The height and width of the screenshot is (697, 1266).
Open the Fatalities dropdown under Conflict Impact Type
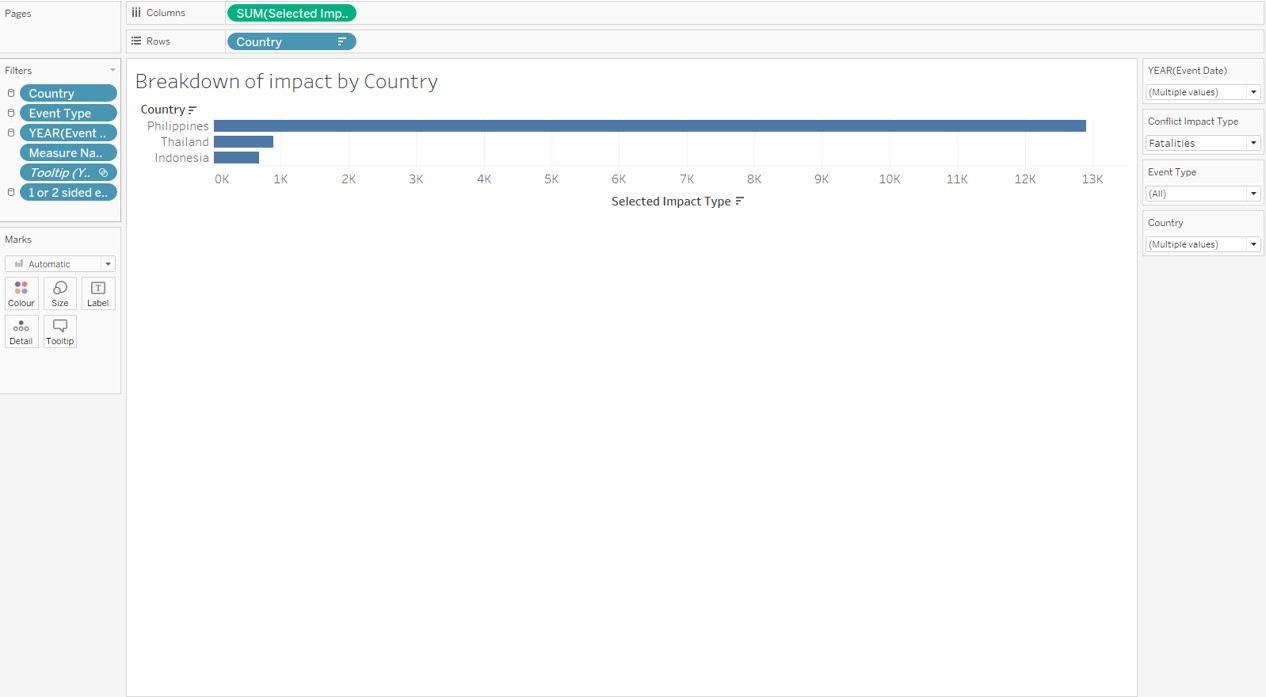tap(1255, 142)
